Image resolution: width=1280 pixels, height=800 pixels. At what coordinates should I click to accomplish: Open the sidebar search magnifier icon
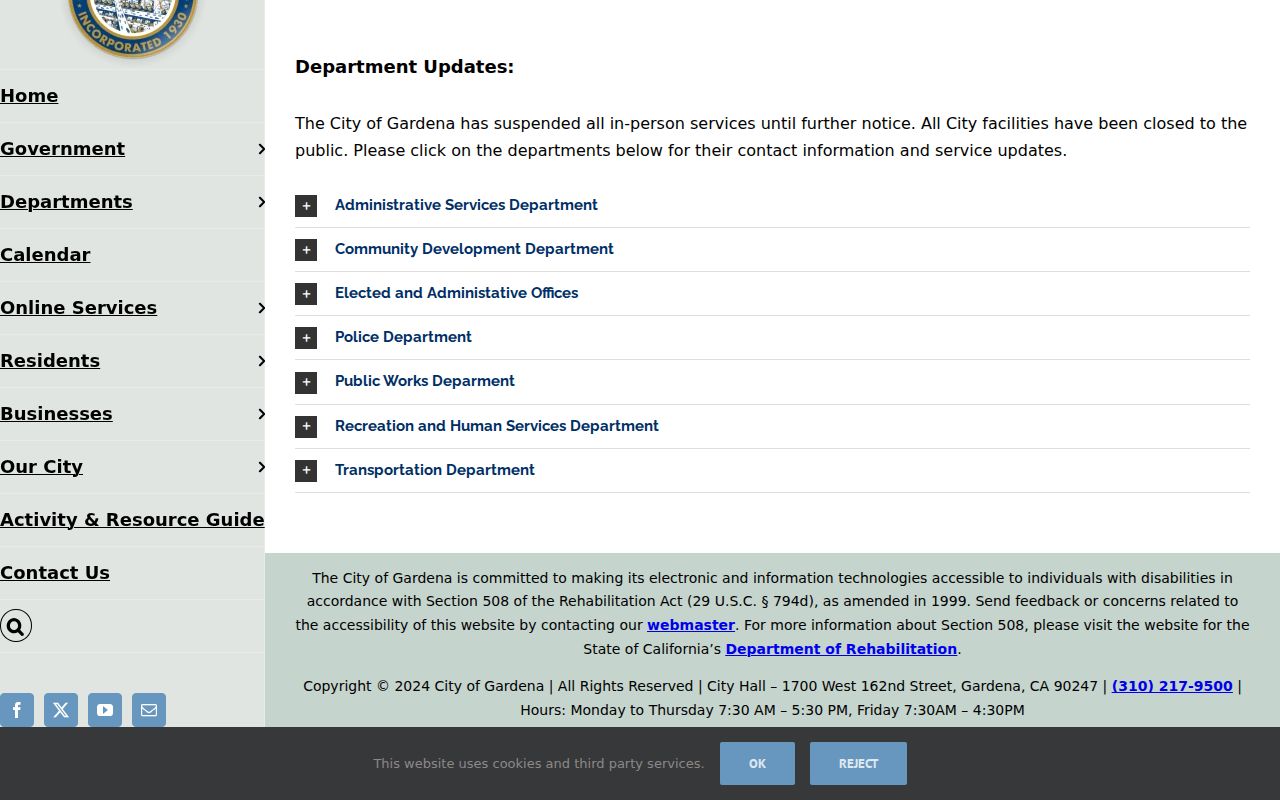click(x=16, y=626)
